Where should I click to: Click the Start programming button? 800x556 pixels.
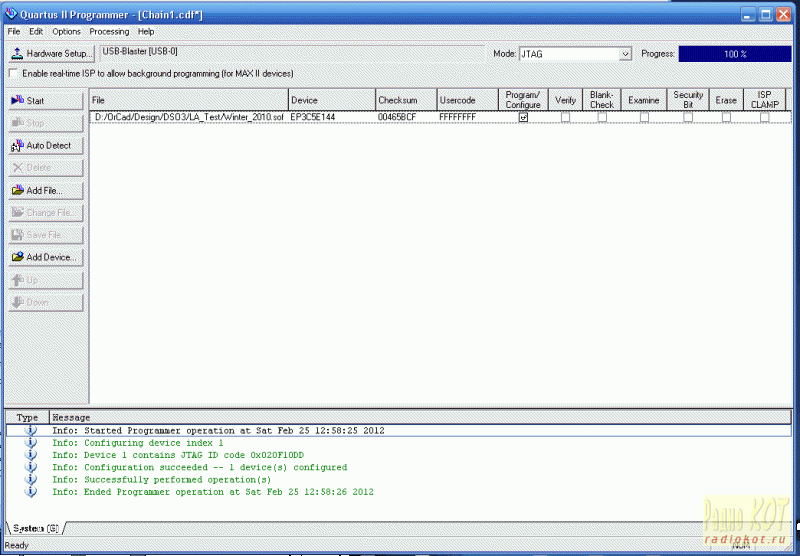(x=45, y=101)
